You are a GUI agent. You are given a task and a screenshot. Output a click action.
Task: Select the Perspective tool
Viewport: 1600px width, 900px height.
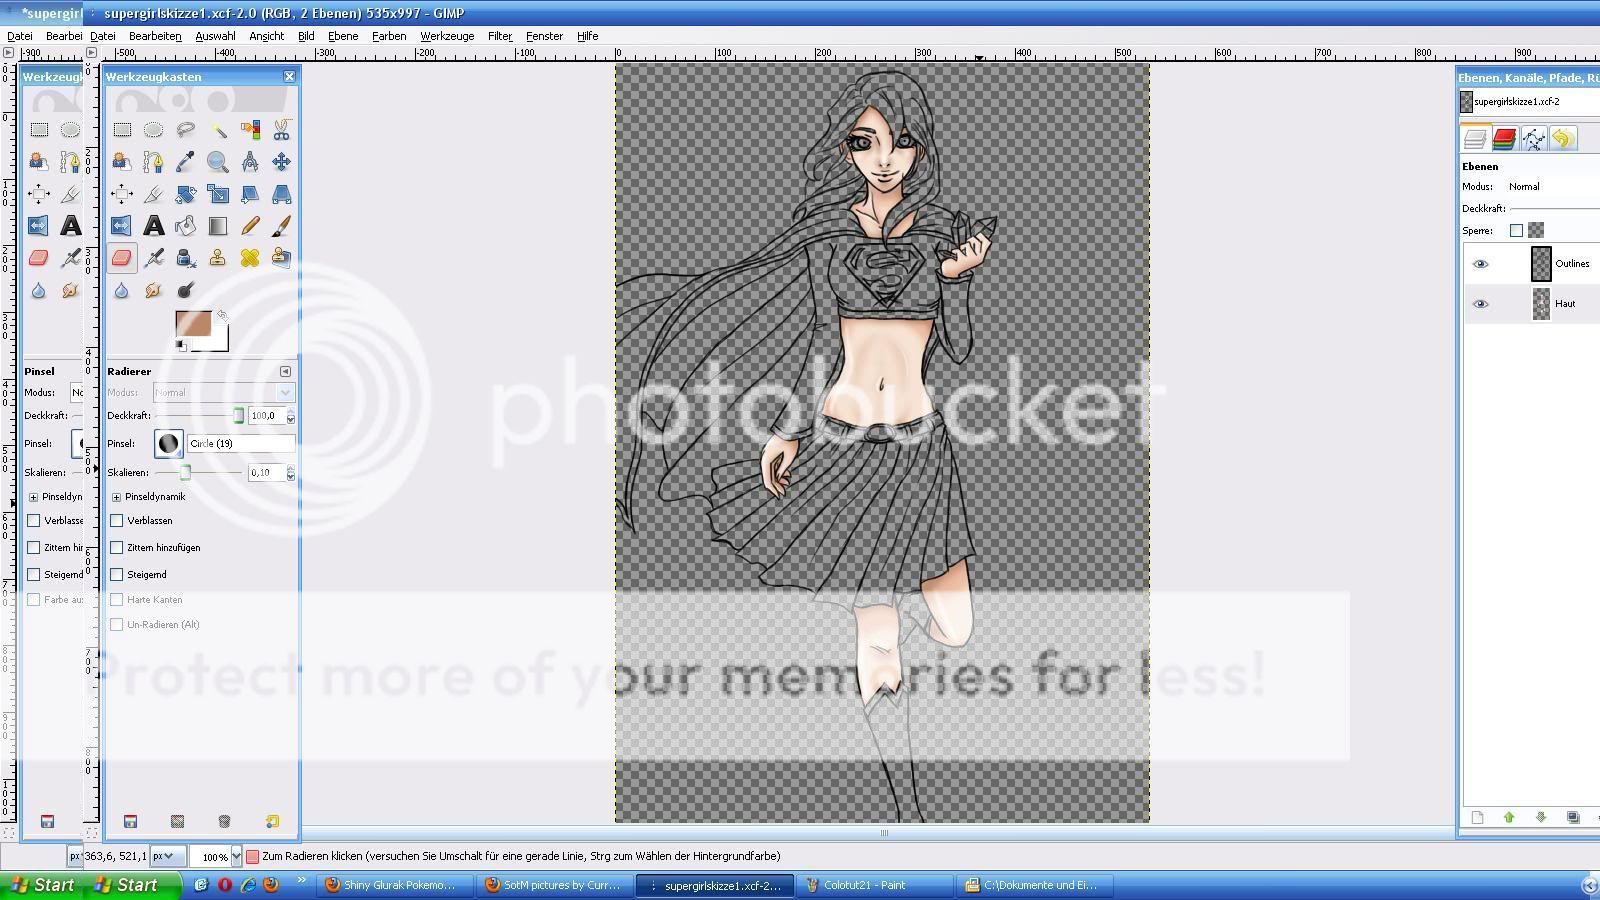click(281, 194)
